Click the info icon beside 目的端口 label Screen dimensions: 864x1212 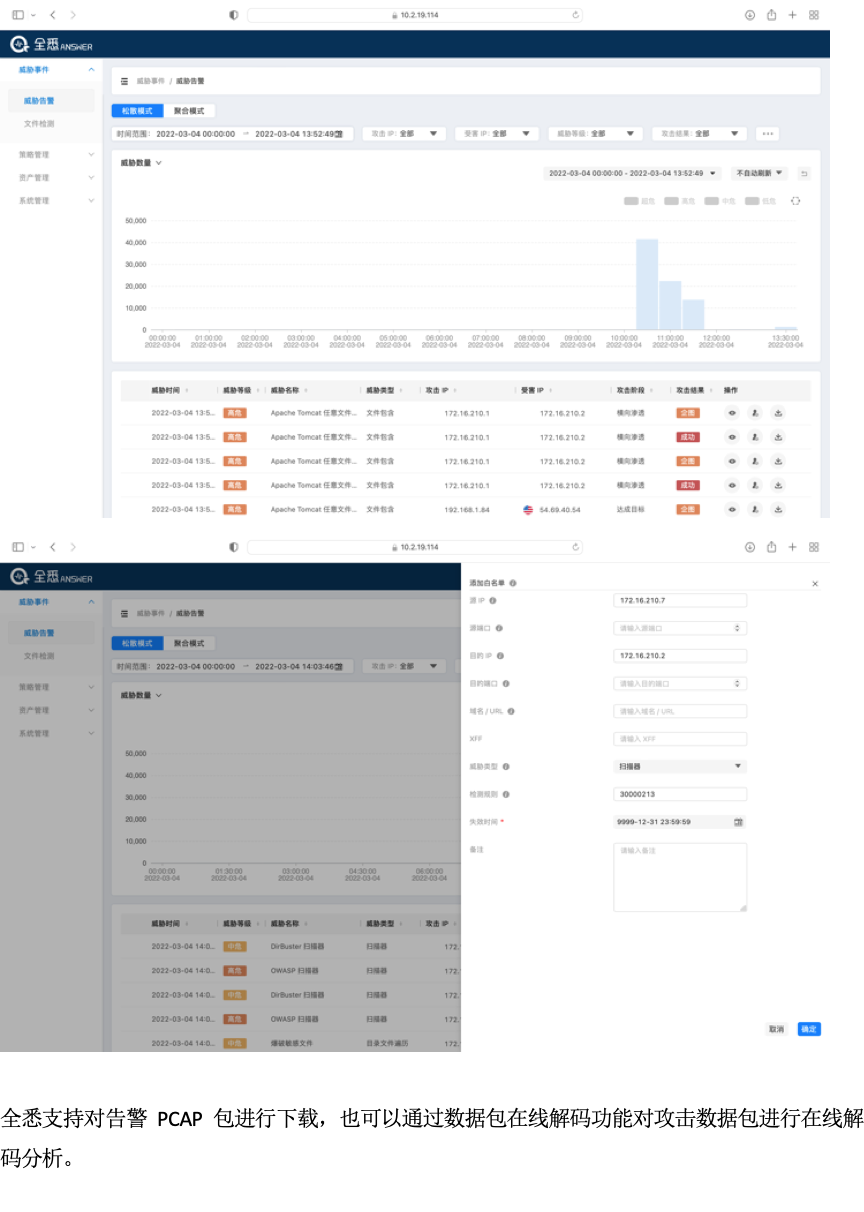[x=505, y=684]
